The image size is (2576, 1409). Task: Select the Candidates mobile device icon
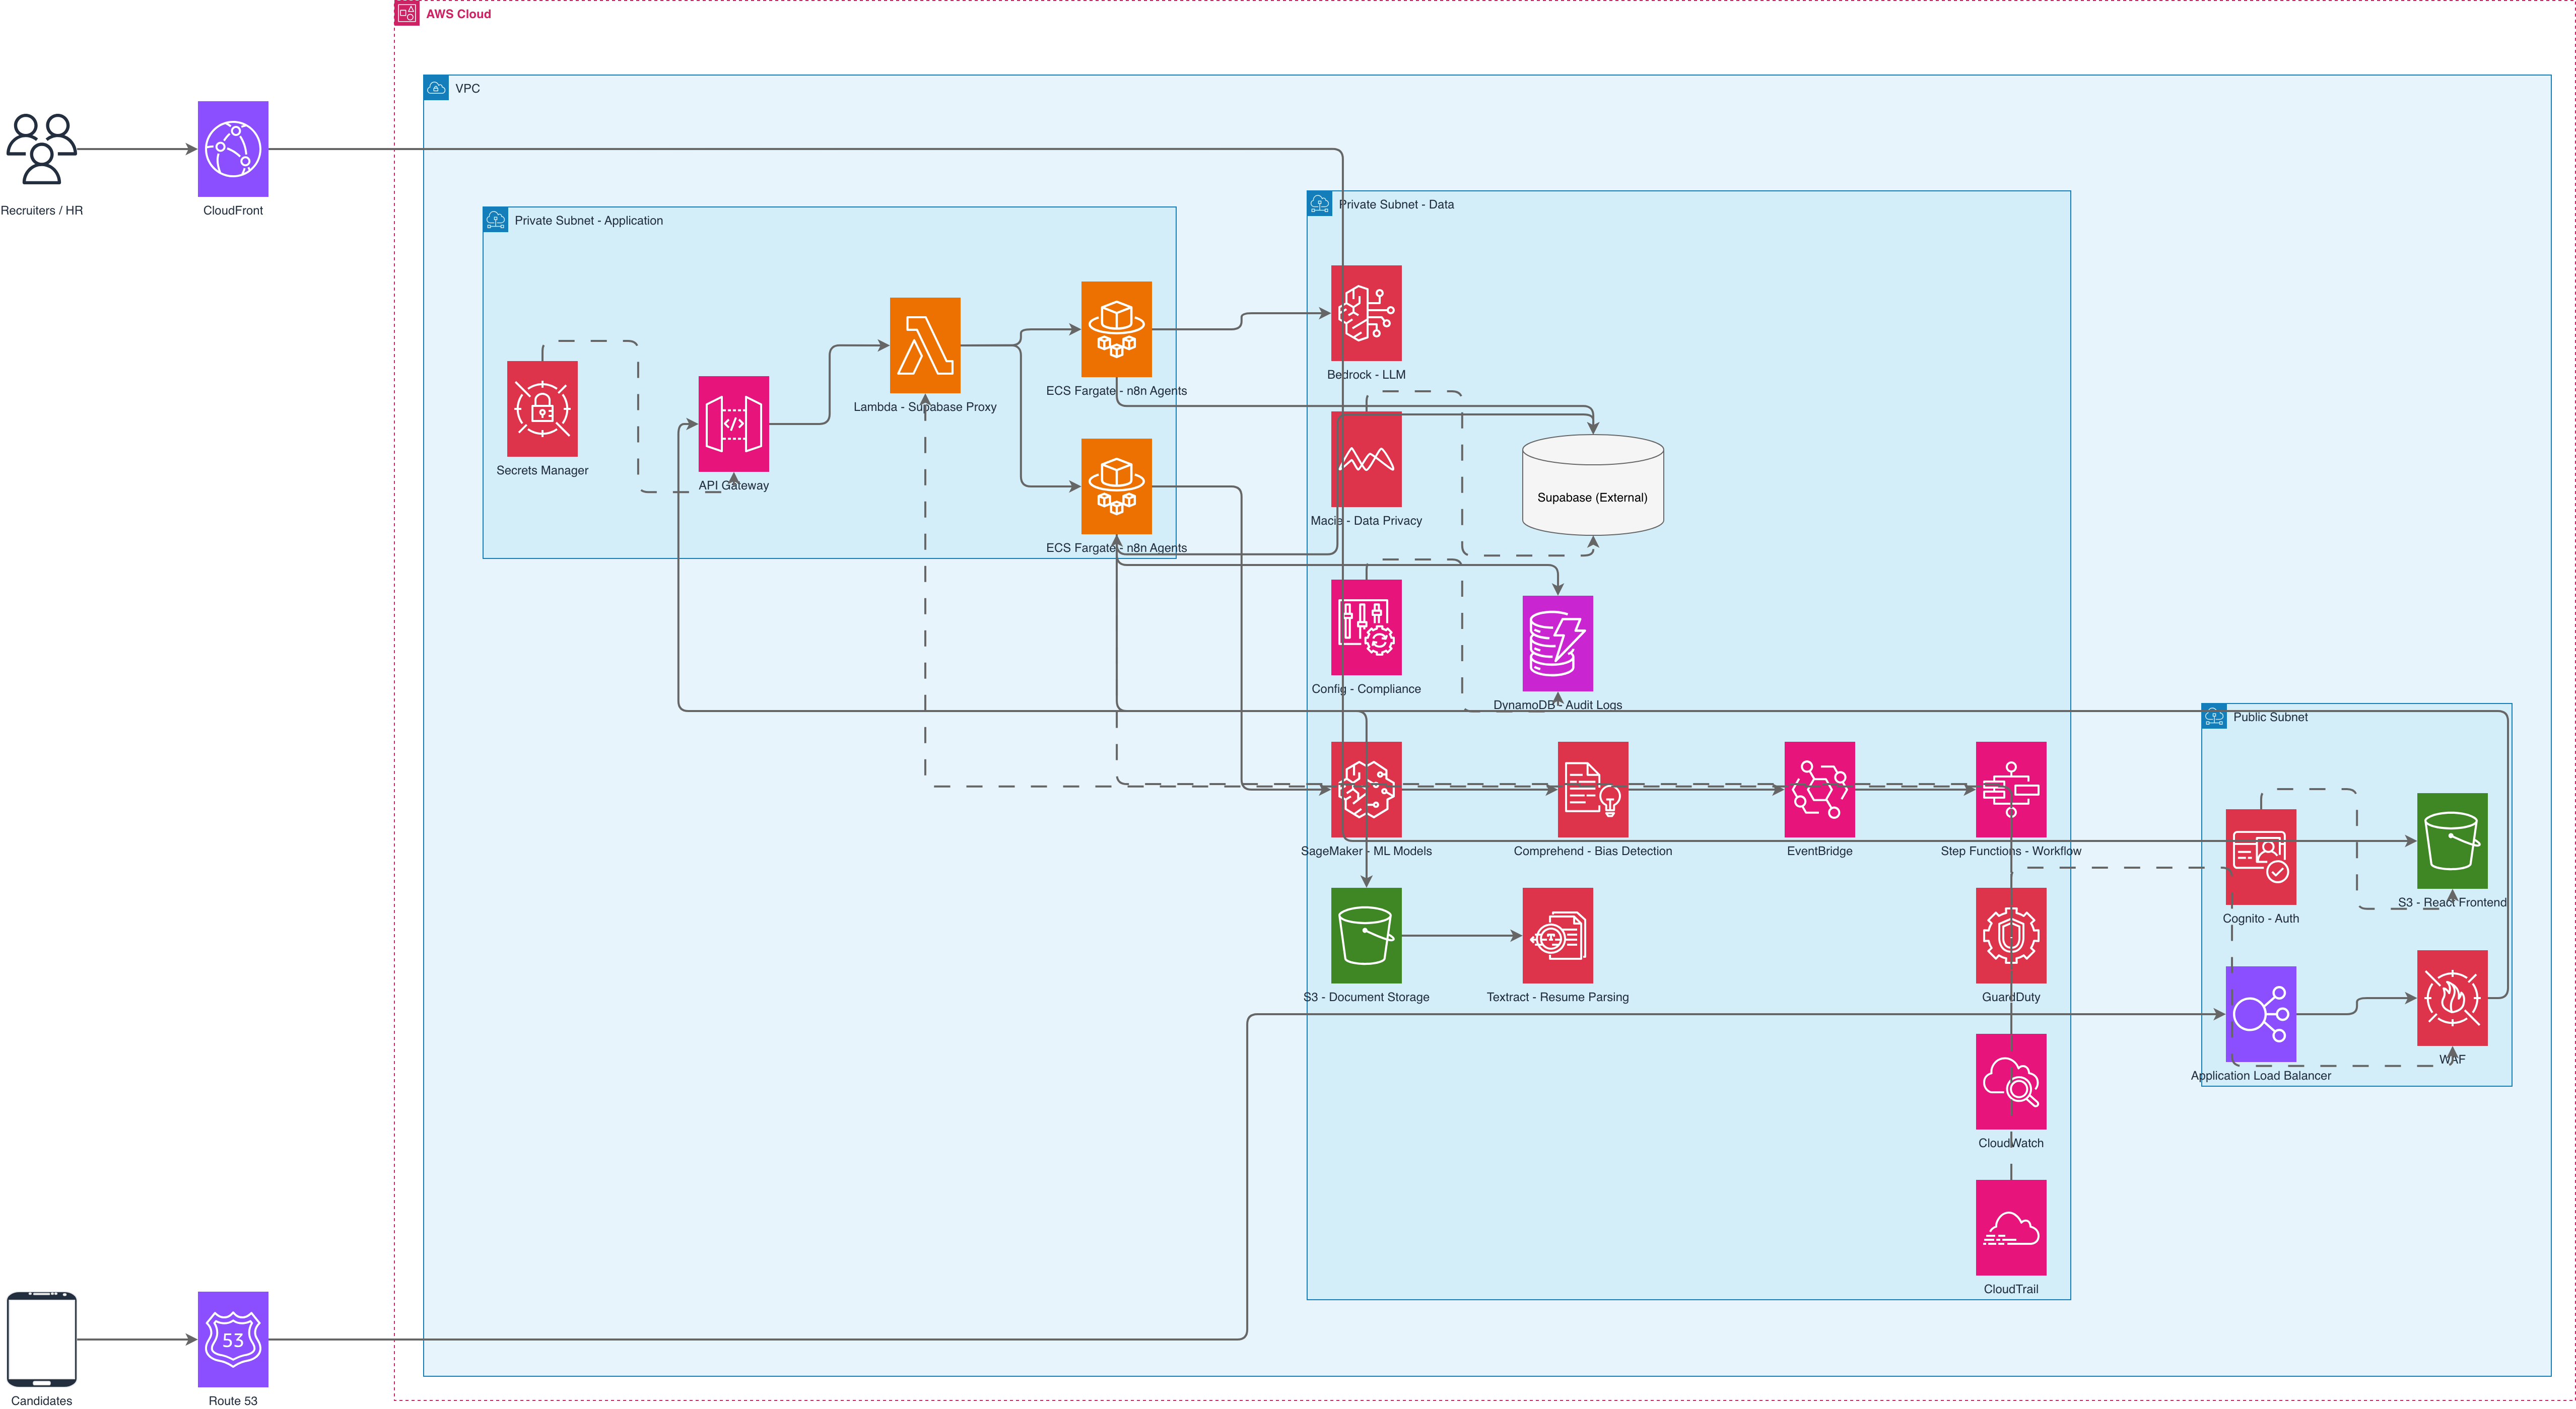(41, 1339)
